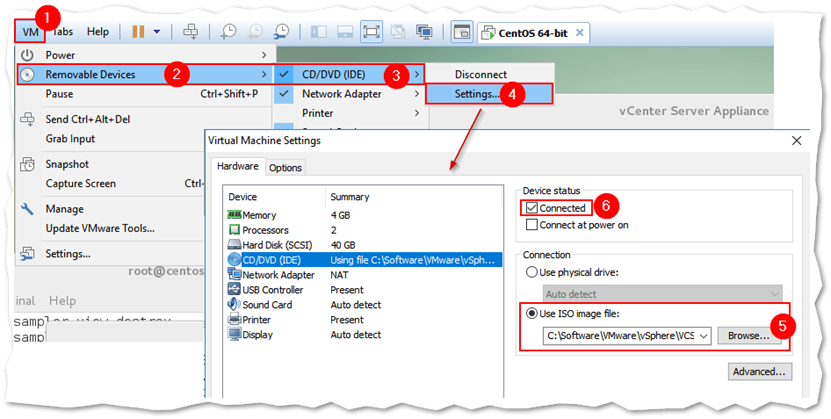Click the greyed Unity mode toolbar icon

pos(398,32)
